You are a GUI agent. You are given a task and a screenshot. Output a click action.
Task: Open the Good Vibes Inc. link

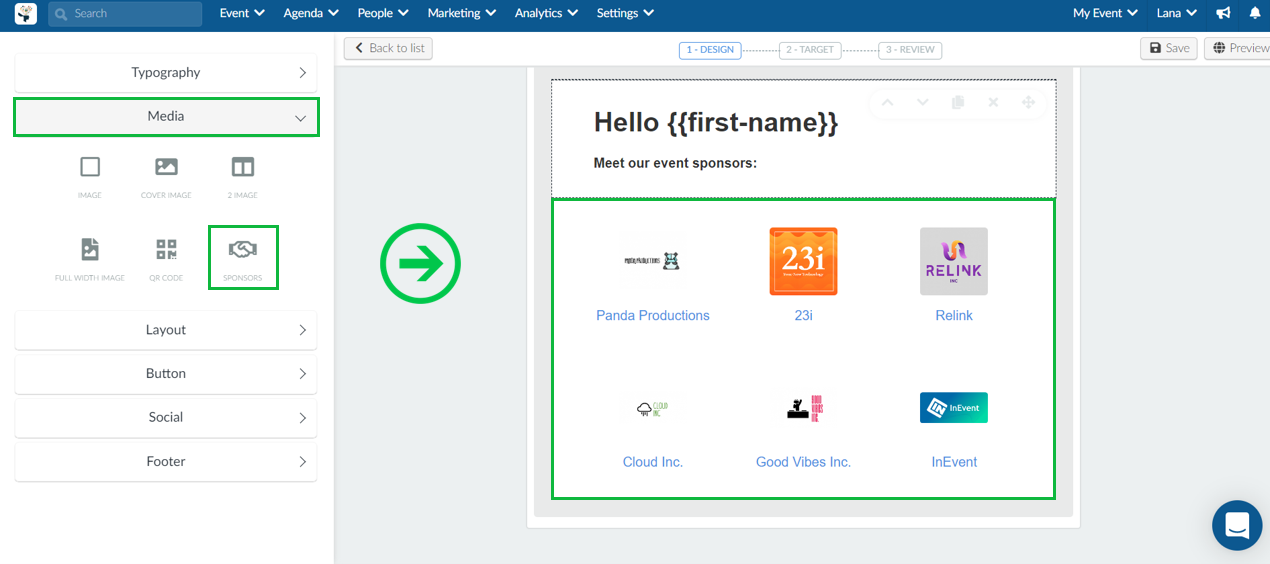click(803, 462)
